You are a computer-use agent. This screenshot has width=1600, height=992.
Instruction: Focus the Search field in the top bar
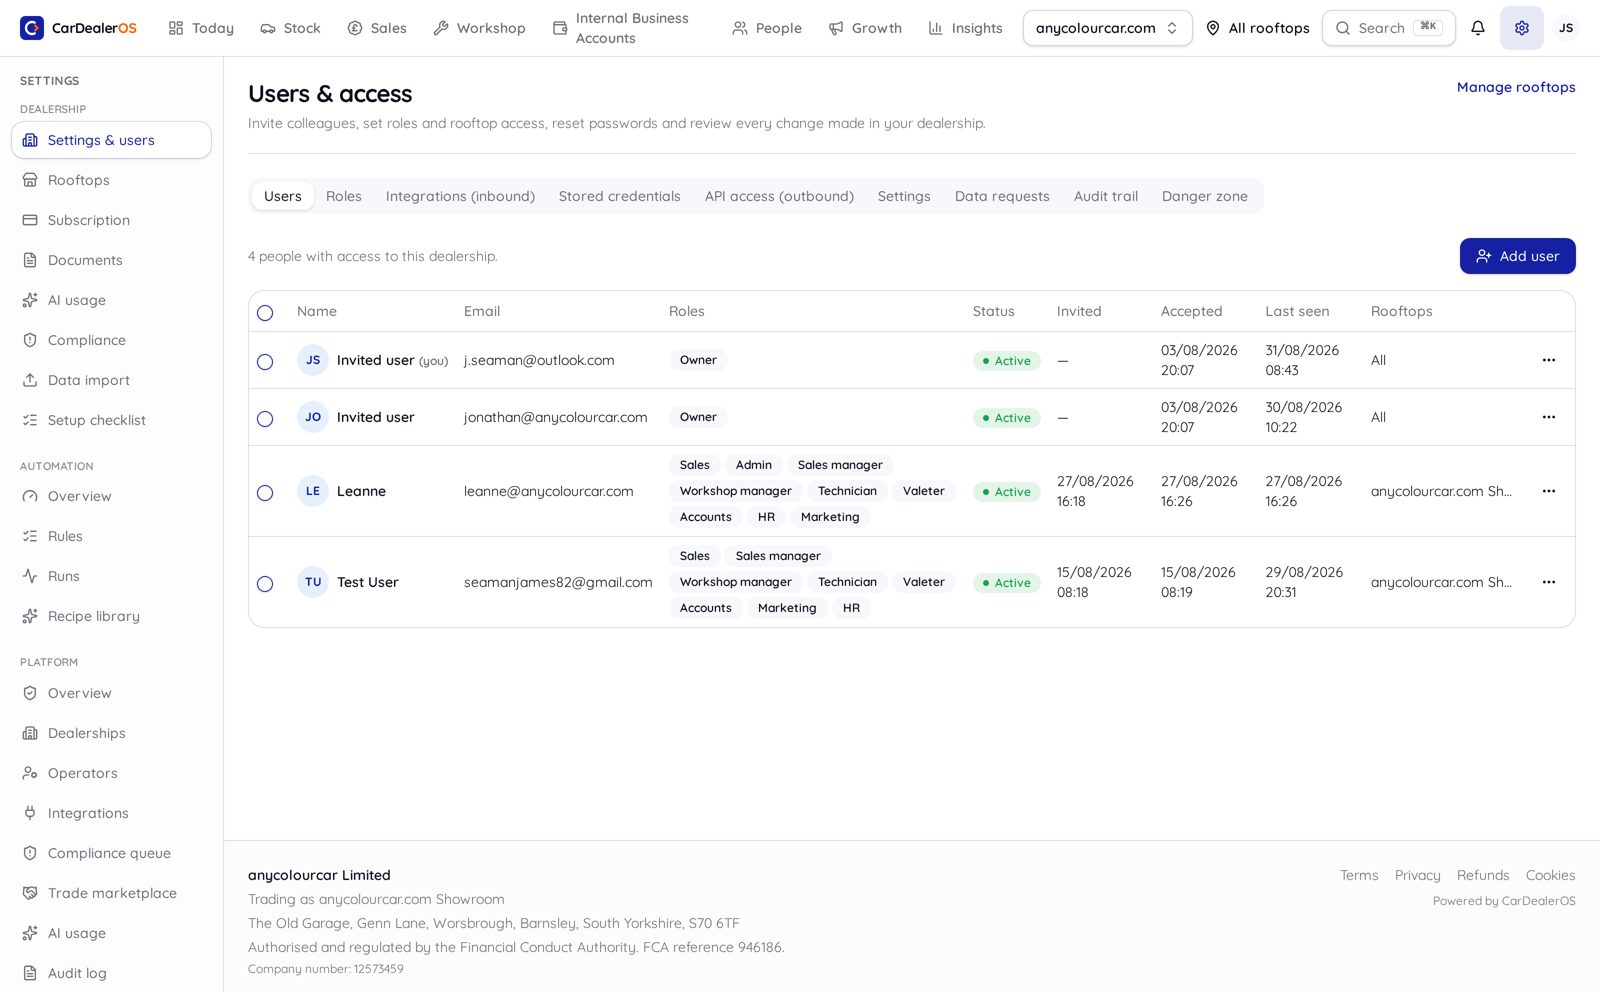click(x=1388, y=28)
